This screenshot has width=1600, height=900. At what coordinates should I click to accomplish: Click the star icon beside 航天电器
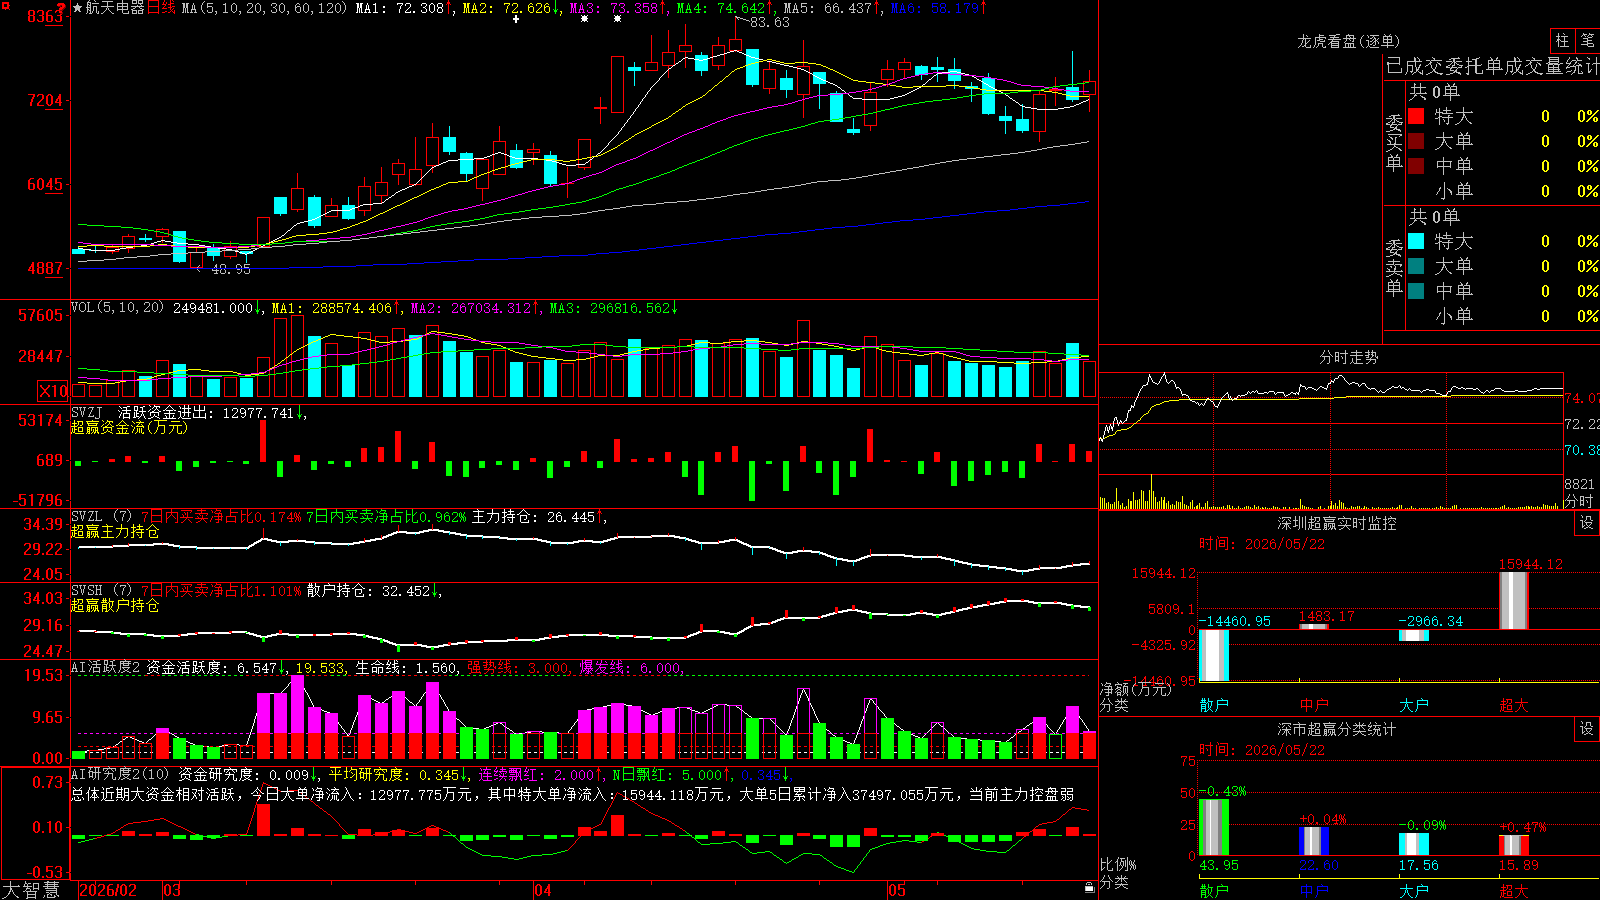pyautogui.click(x=78, y=8)
